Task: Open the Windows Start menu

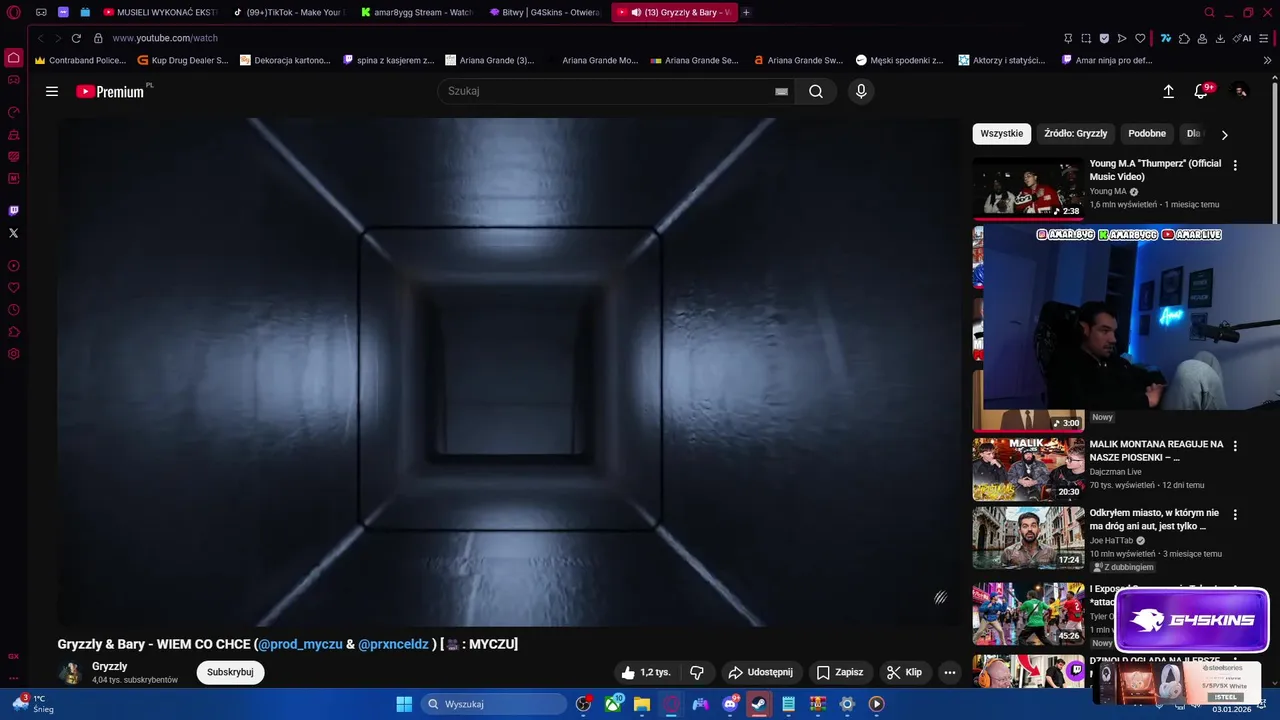Action: [x=404, y=704]
